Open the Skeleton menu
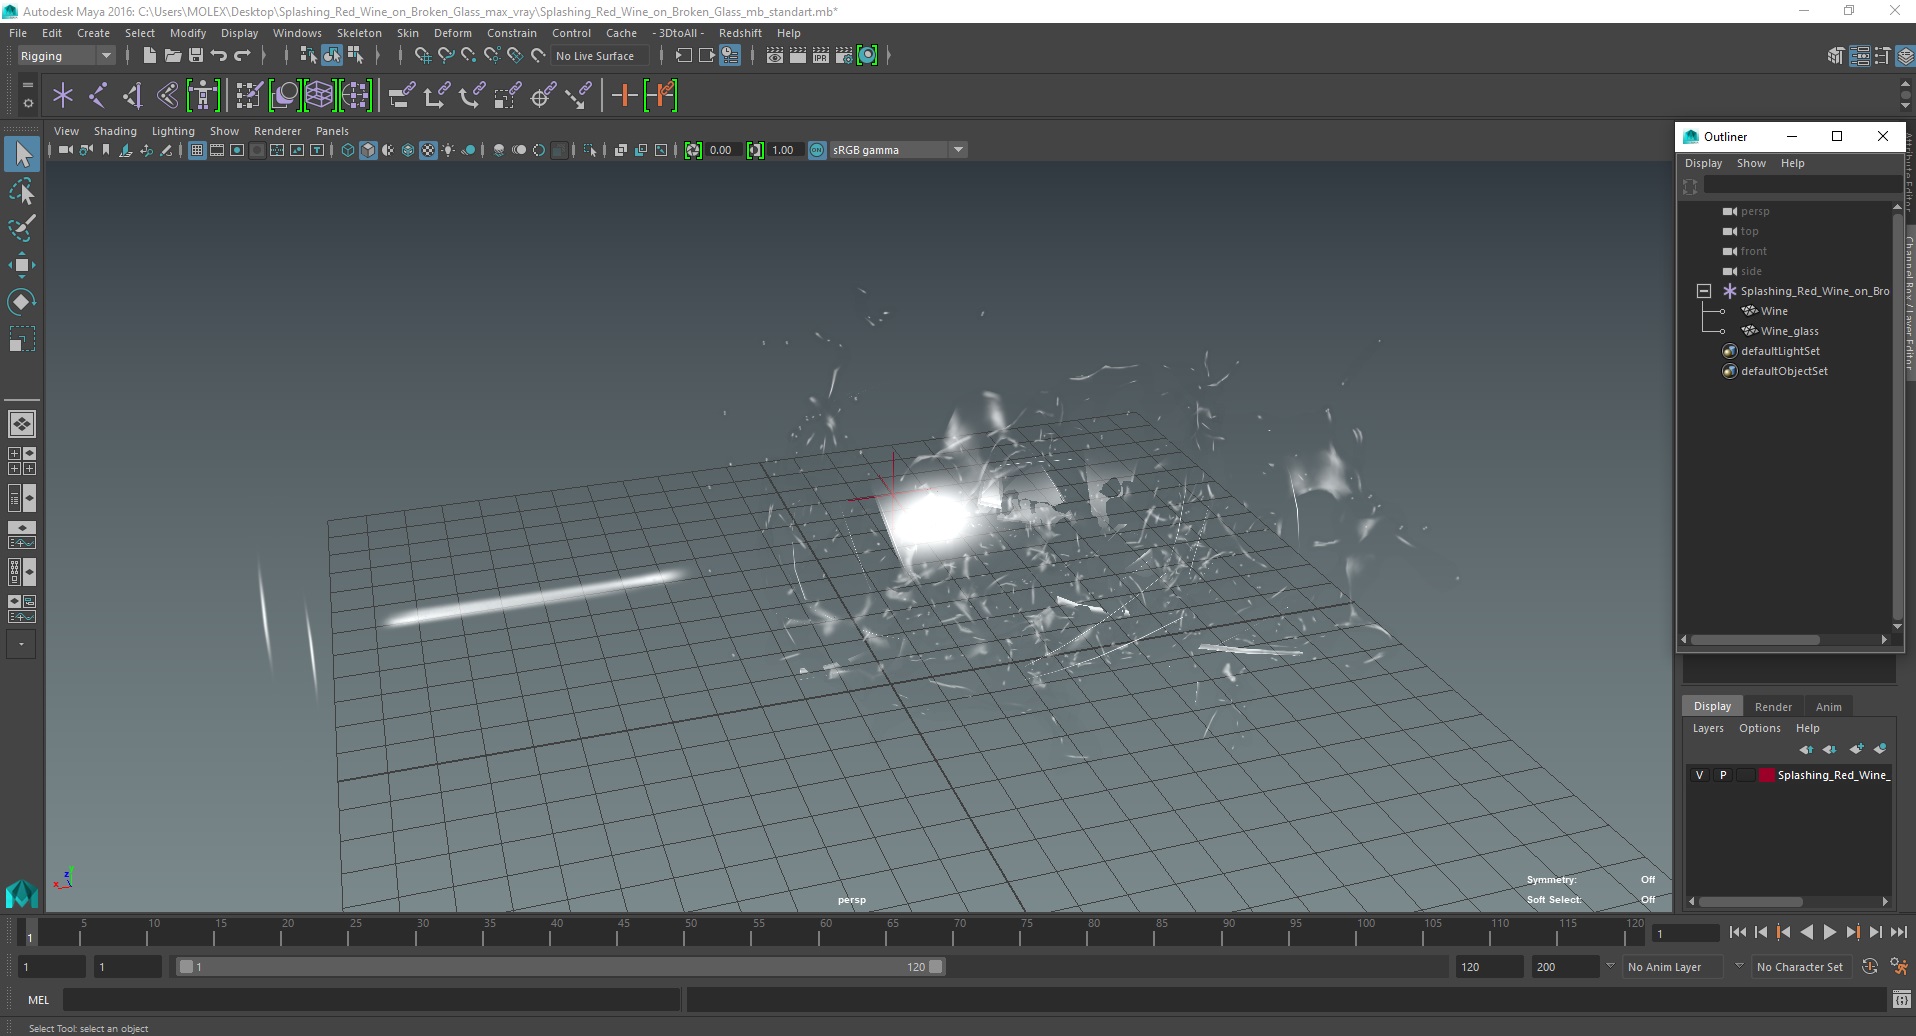The image size is (1916, 1036). 359,33
